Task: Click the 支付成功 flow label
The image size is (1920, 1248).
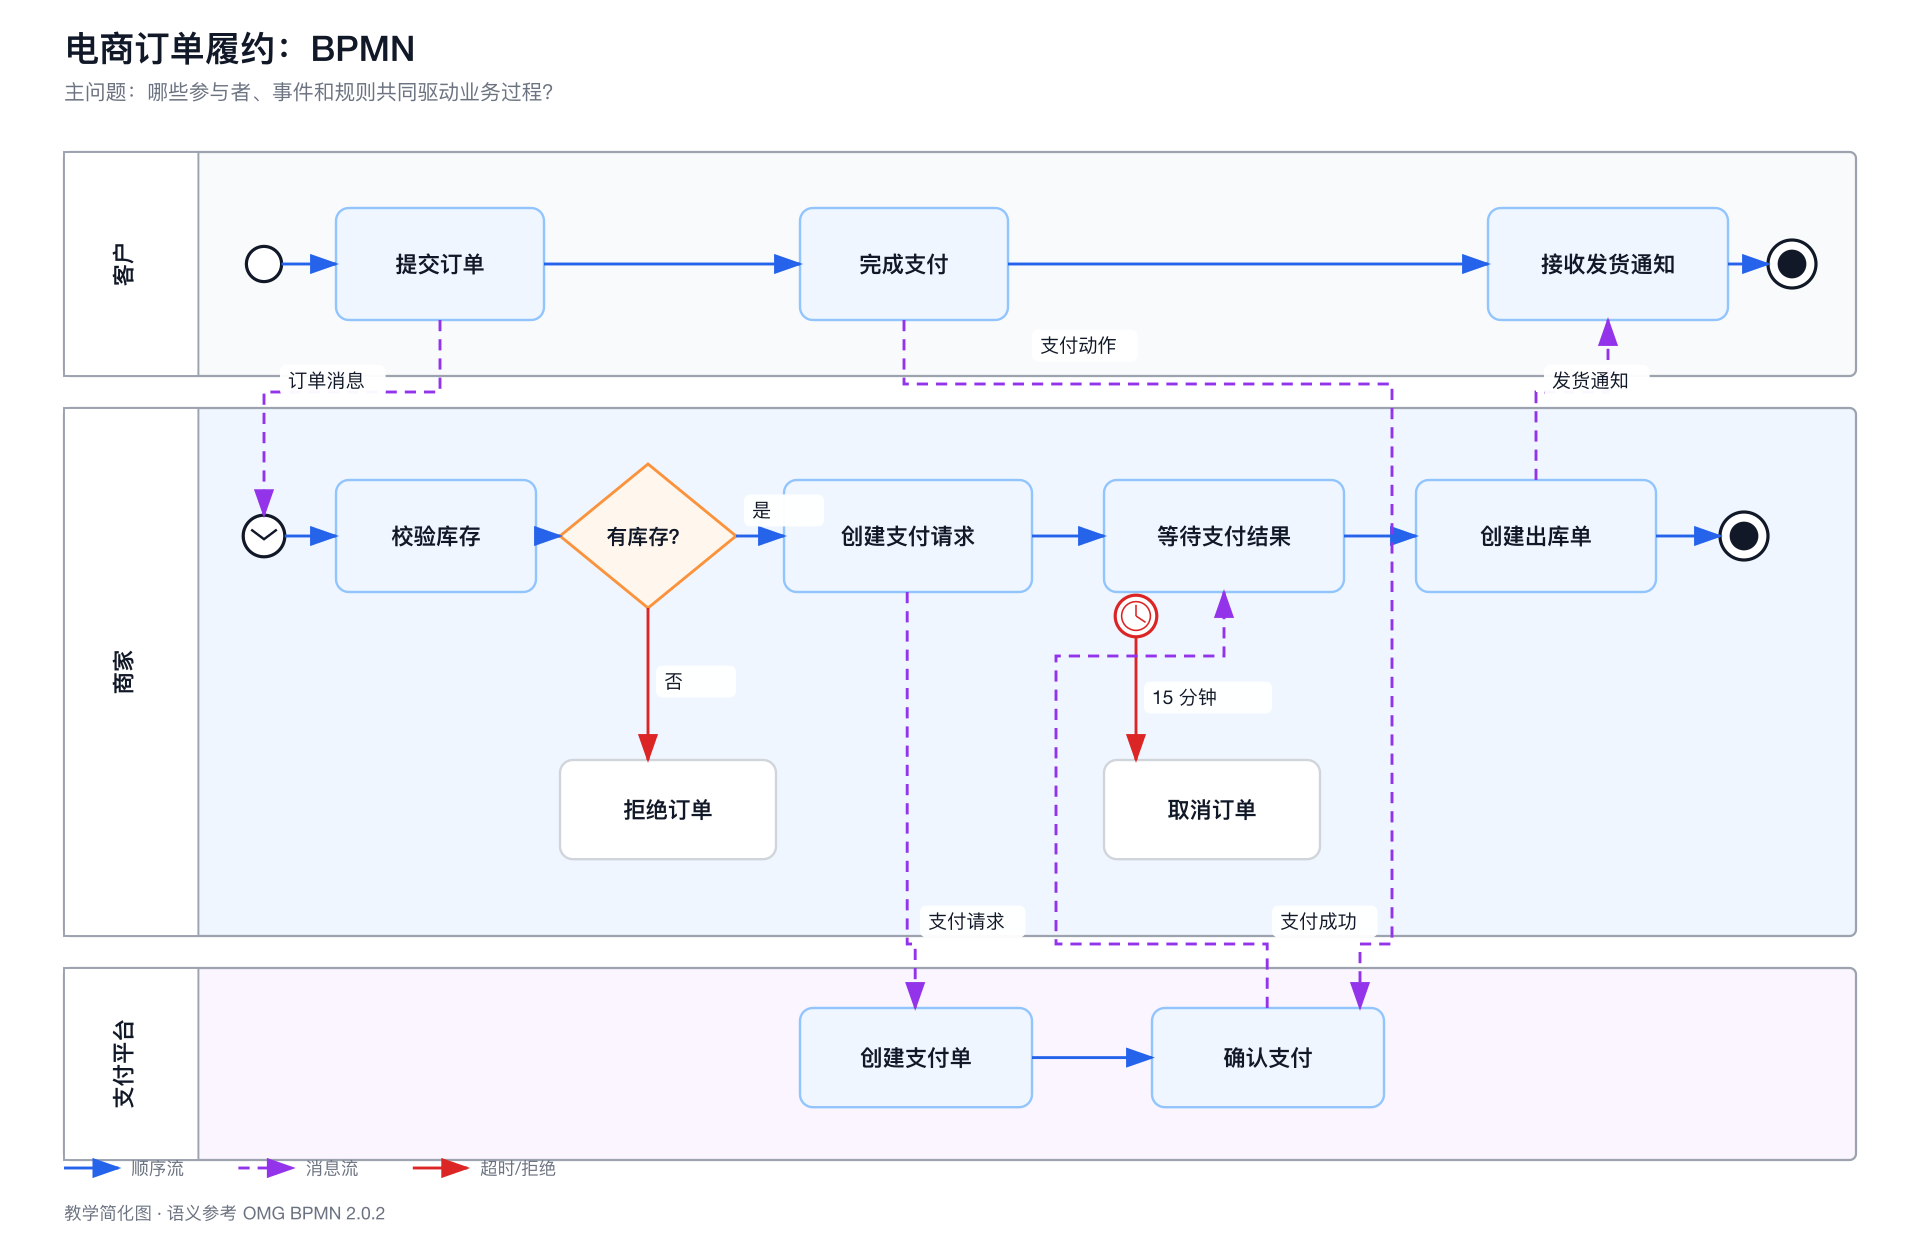Action: [x=1318, y=921]
